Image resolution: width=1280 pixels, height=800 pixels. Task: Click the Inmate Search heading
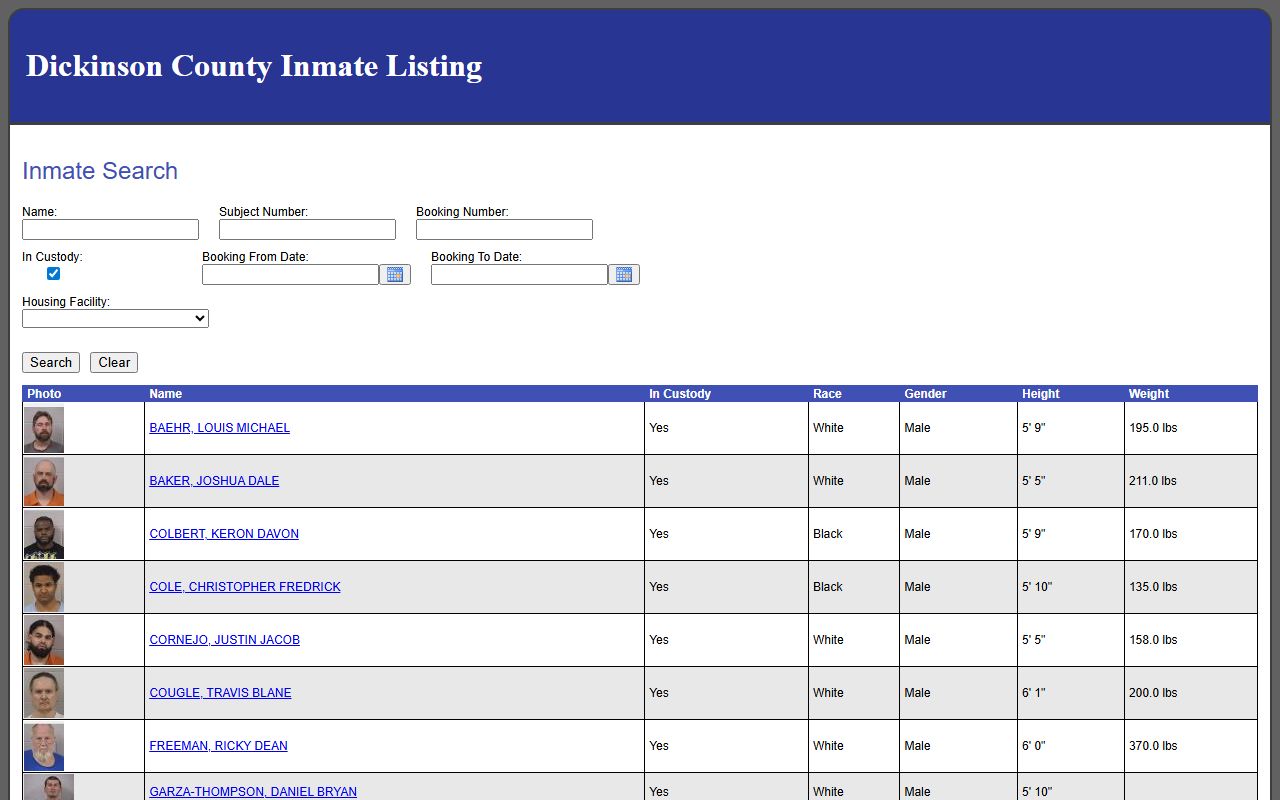[x=100, y=171]
